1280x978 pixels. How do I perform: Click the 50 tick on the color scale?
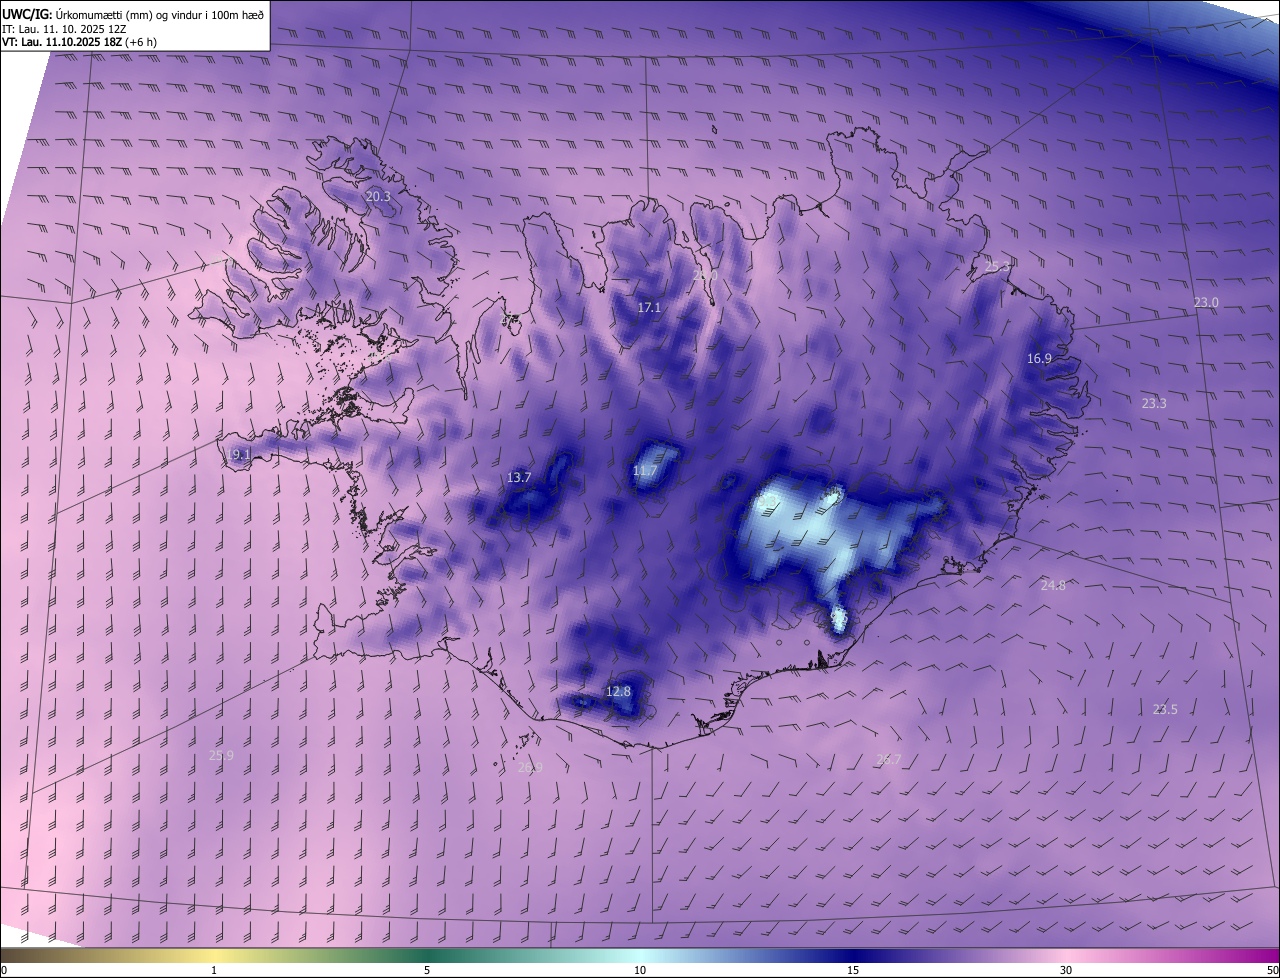pyautogui.click(x=1272, y=971)
